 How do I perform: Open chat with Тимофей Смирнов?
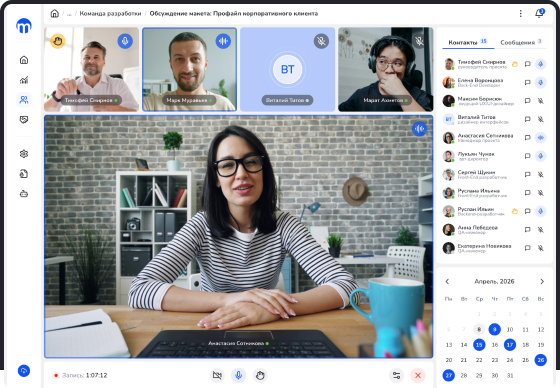(528, 64)
